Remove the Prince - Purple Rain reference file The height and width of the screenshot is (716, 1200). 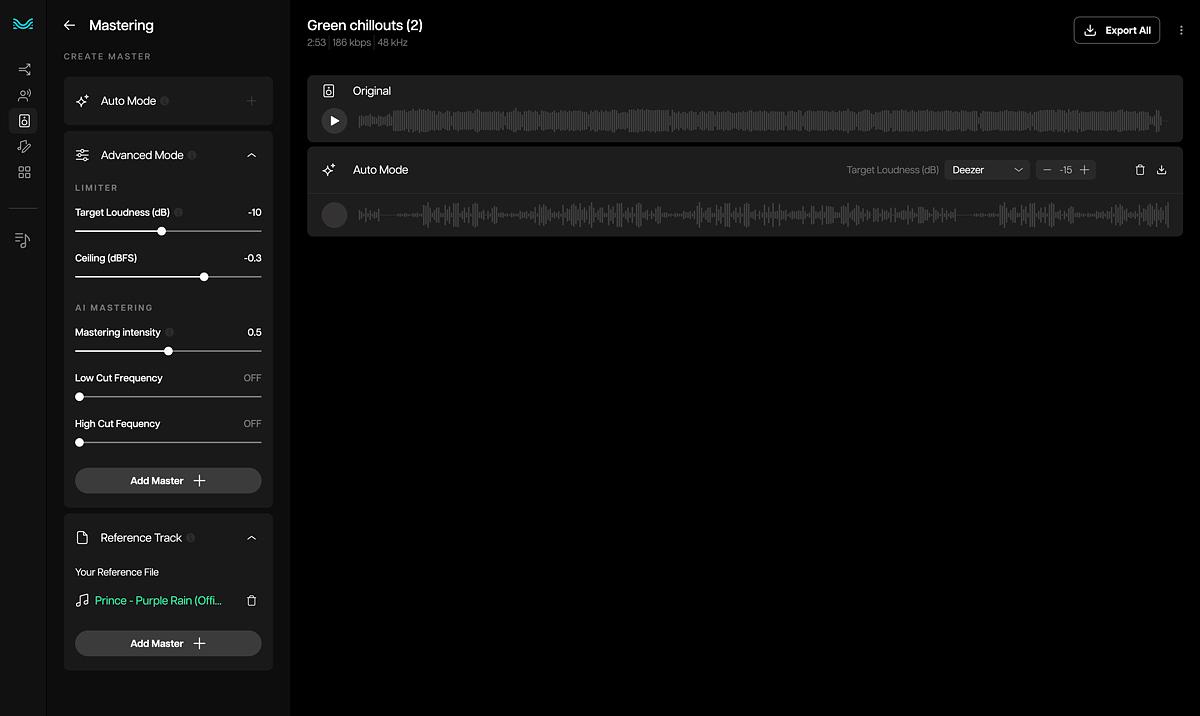[x=251, y=601]
